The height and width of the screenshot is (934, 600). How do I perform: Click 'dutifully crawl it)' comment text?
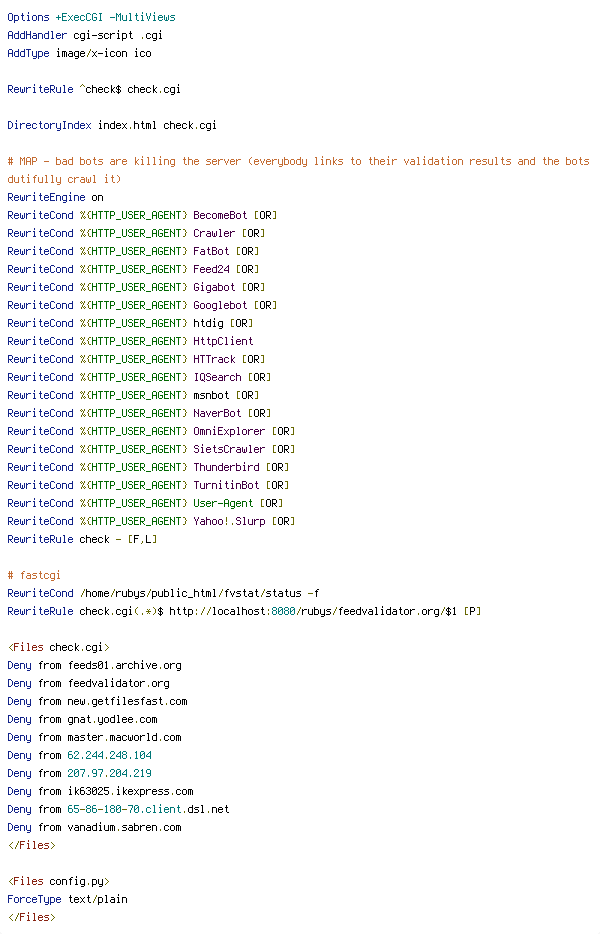point(64,179)
